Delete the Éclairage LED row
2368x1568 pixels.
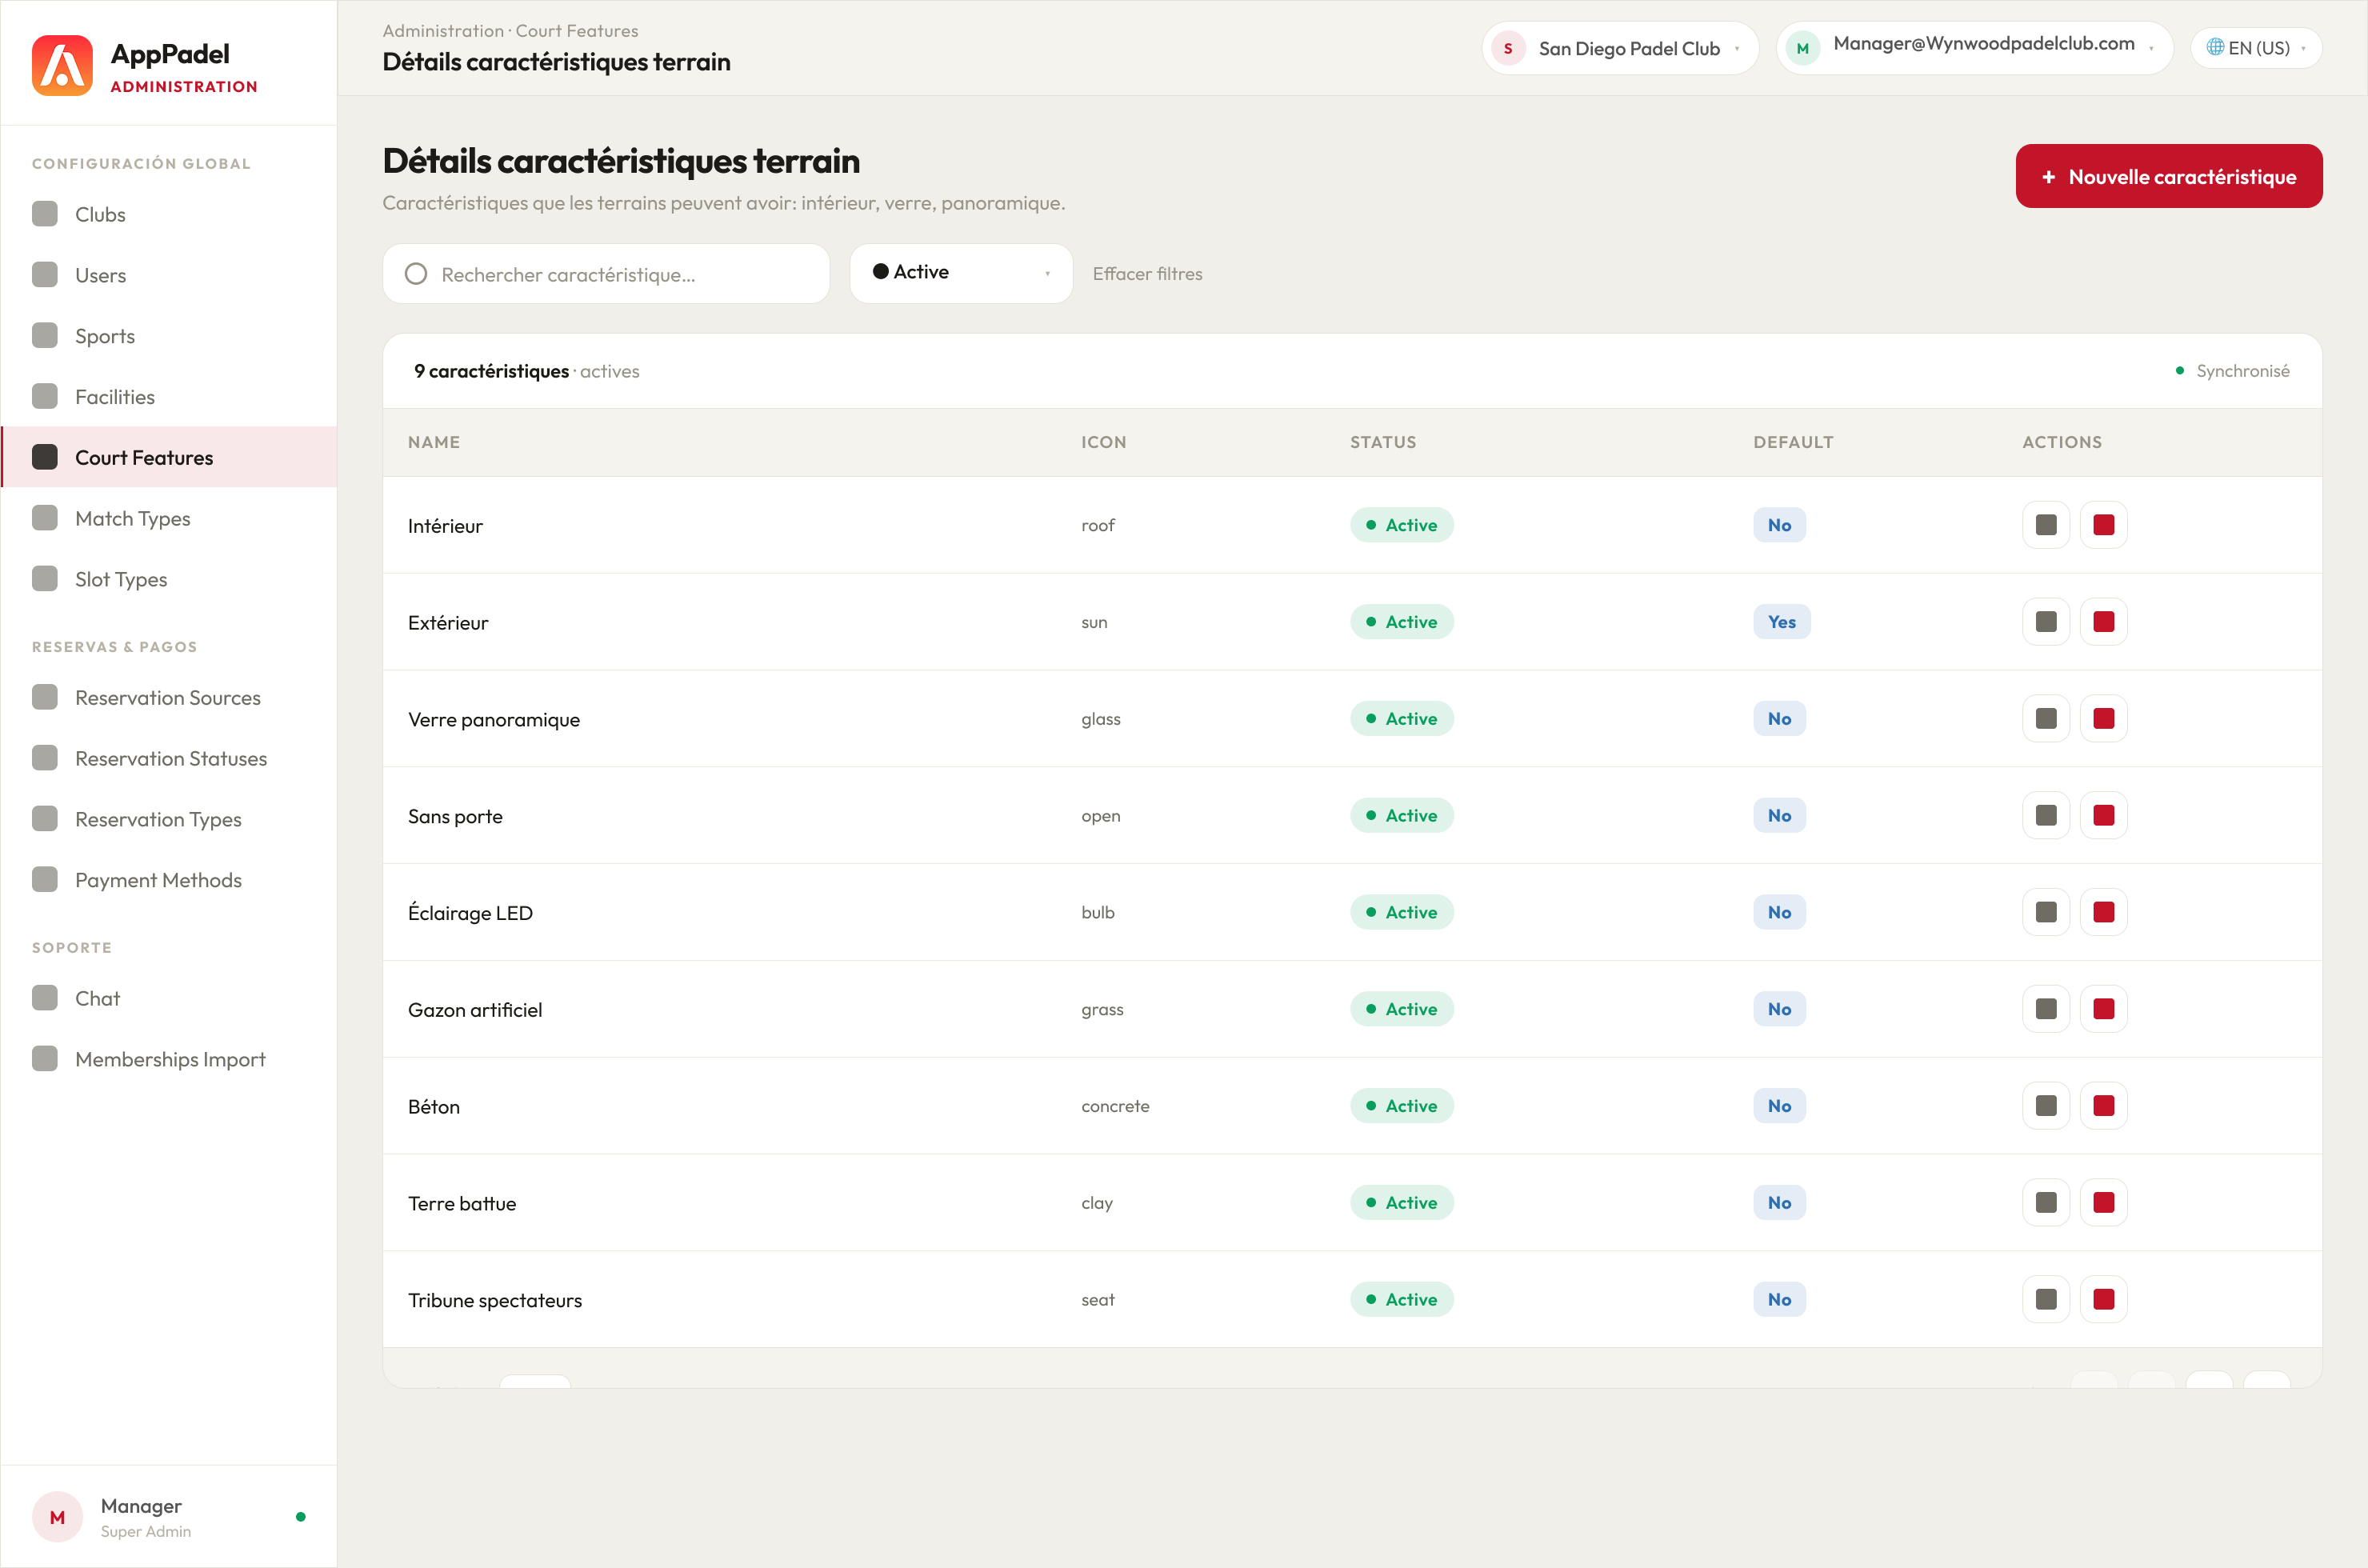2104,912
